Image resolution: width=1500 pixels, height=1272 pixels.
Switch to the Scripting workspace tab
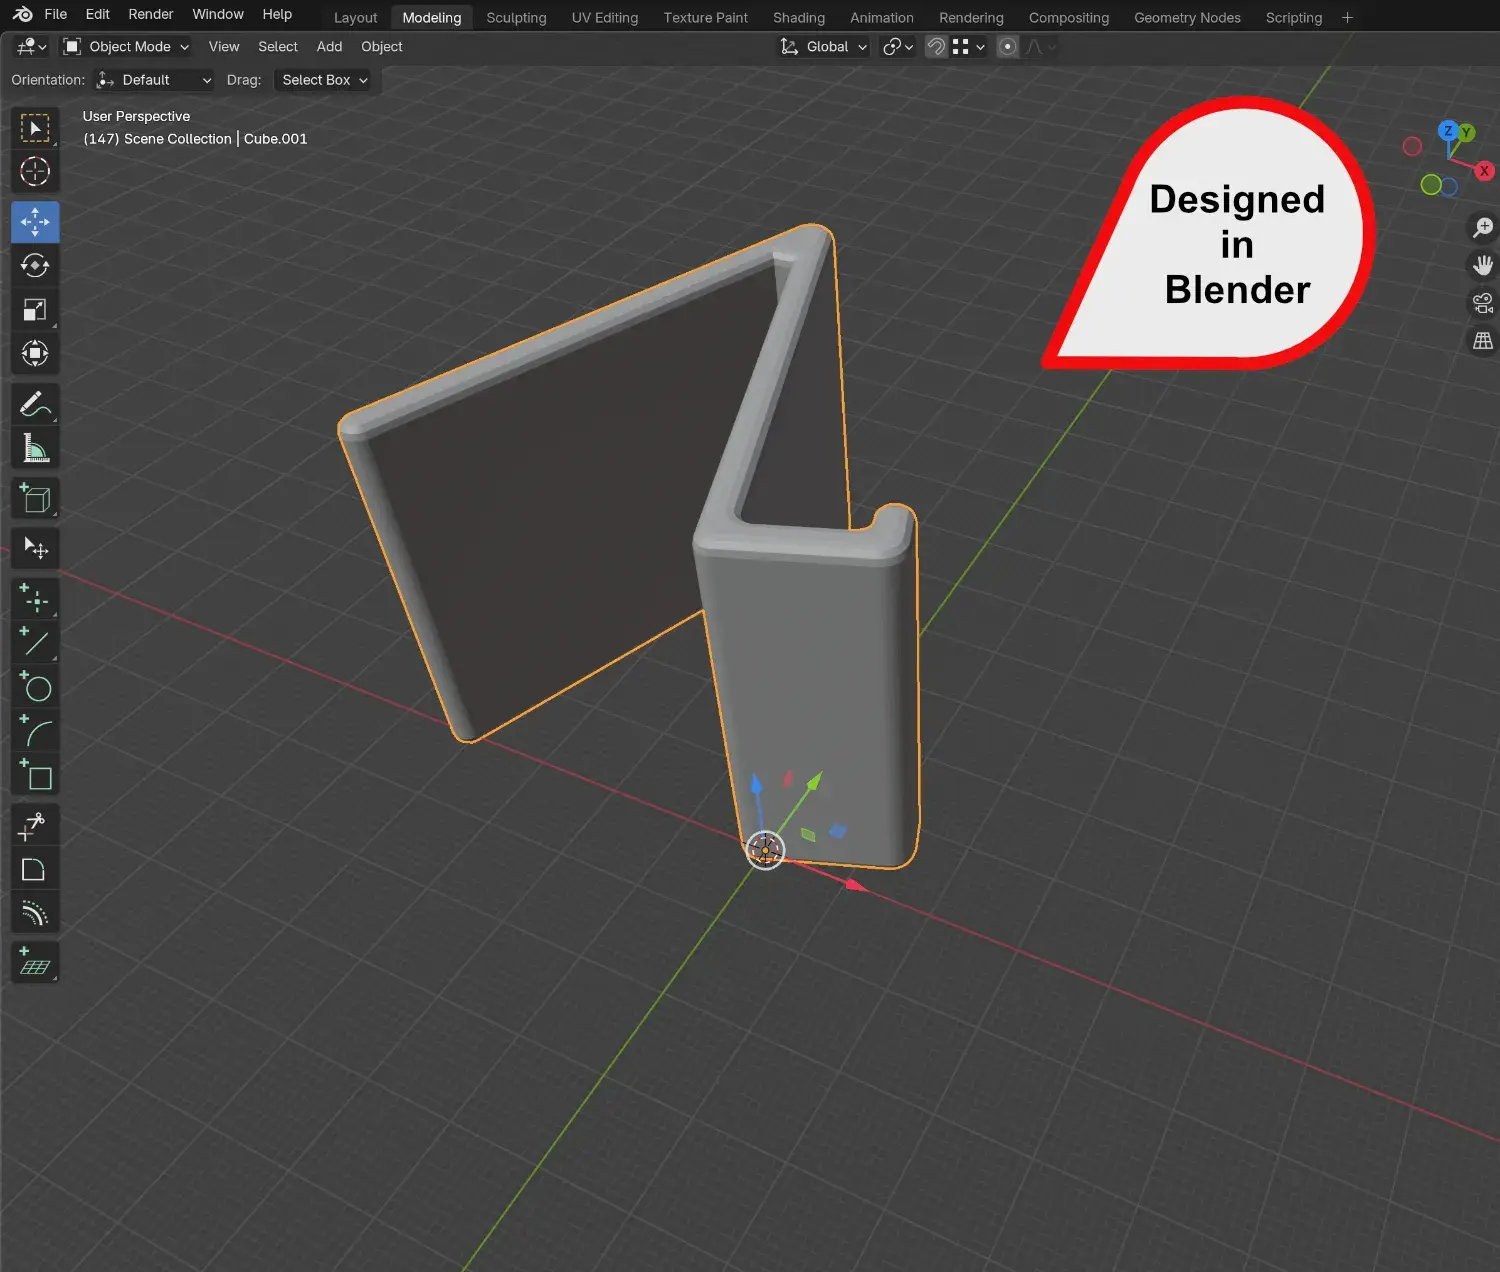coord(1294,18)
